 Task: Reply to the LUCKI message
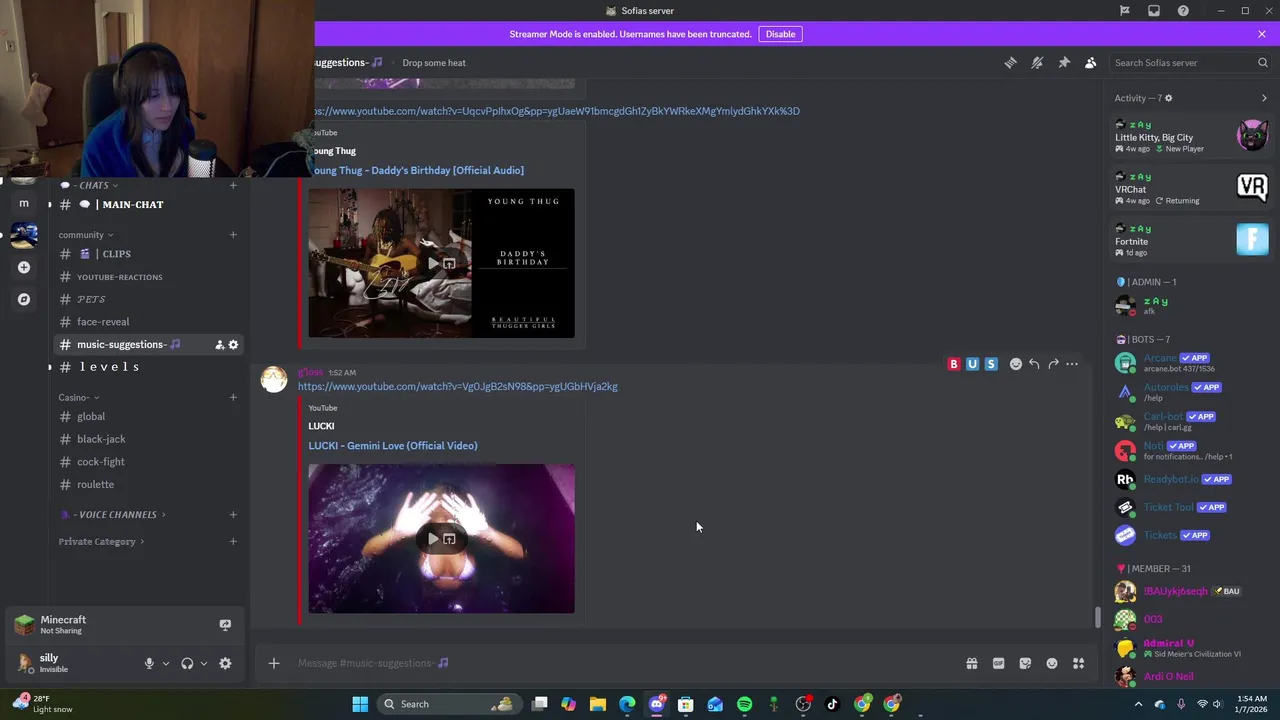[1034, 364]
